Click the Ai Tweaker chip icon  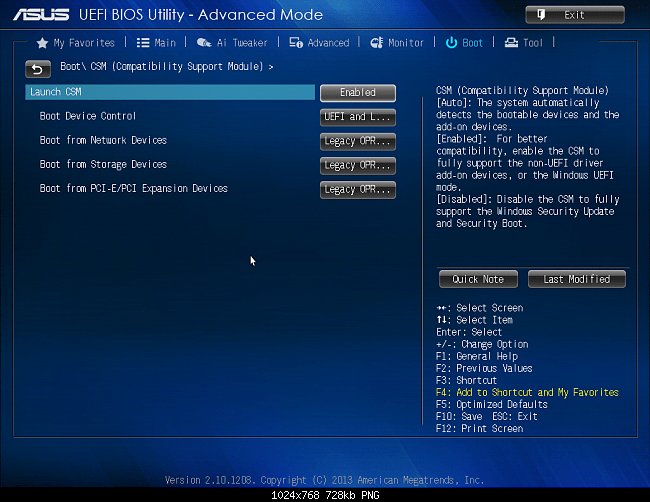click(x=204, y=43)
